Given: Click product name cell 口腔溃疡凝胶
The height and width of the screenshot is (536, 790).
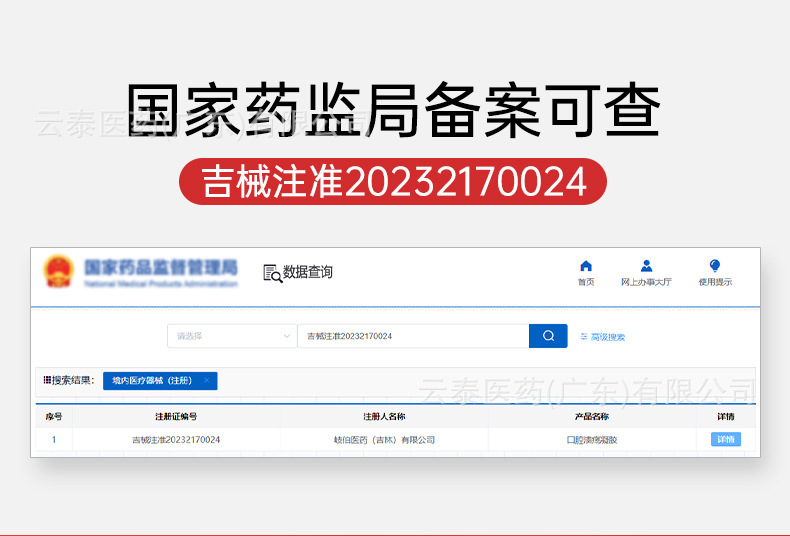Looking at the screenshot, I should click(x=591, y=440).
